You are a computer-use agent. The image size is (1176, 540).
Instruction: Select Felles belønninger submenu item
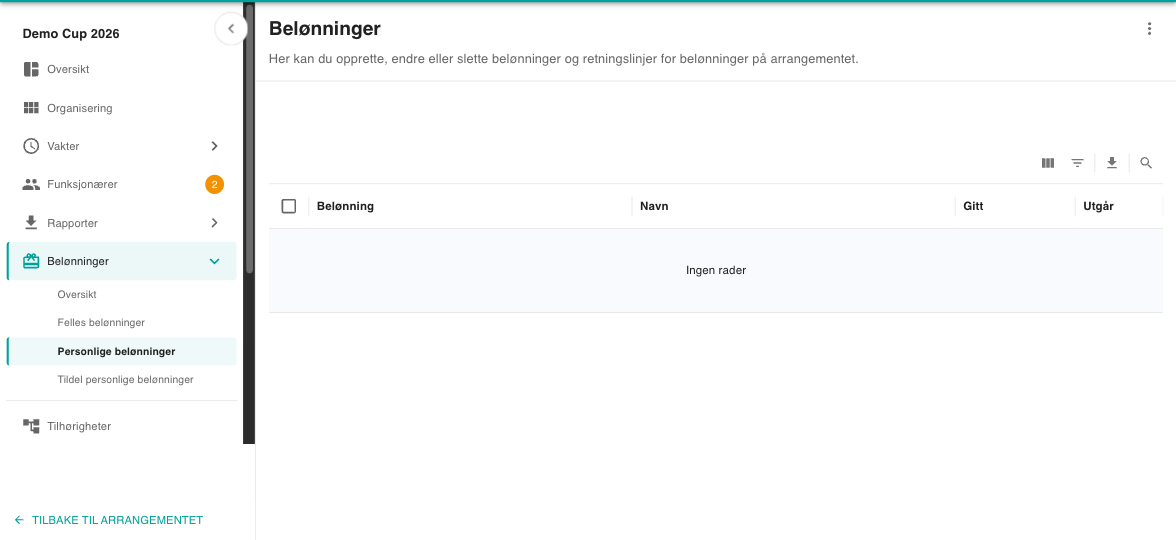coord(122,322)
